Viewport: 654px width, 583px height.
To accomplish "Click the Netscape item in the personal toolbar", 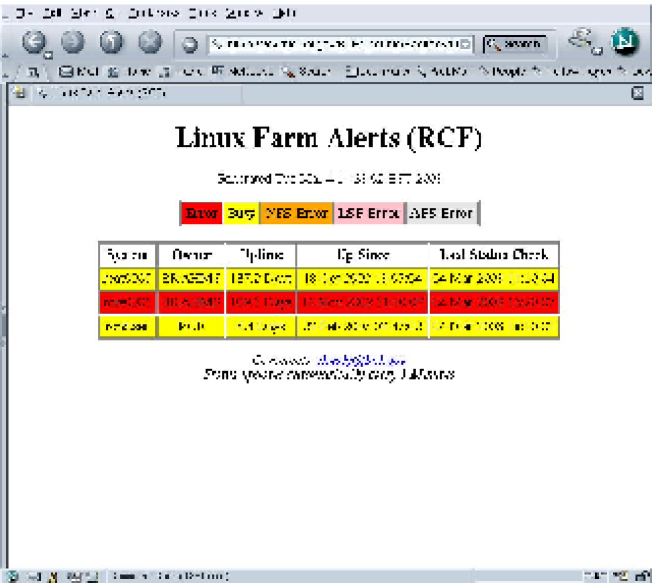I will click(x=242, y=72).
